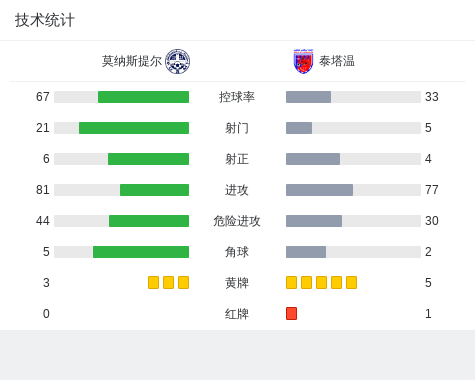This screenshot has height=380, width=475.
Task: Click the 技术统计 section heading
Action: [45, 20]
